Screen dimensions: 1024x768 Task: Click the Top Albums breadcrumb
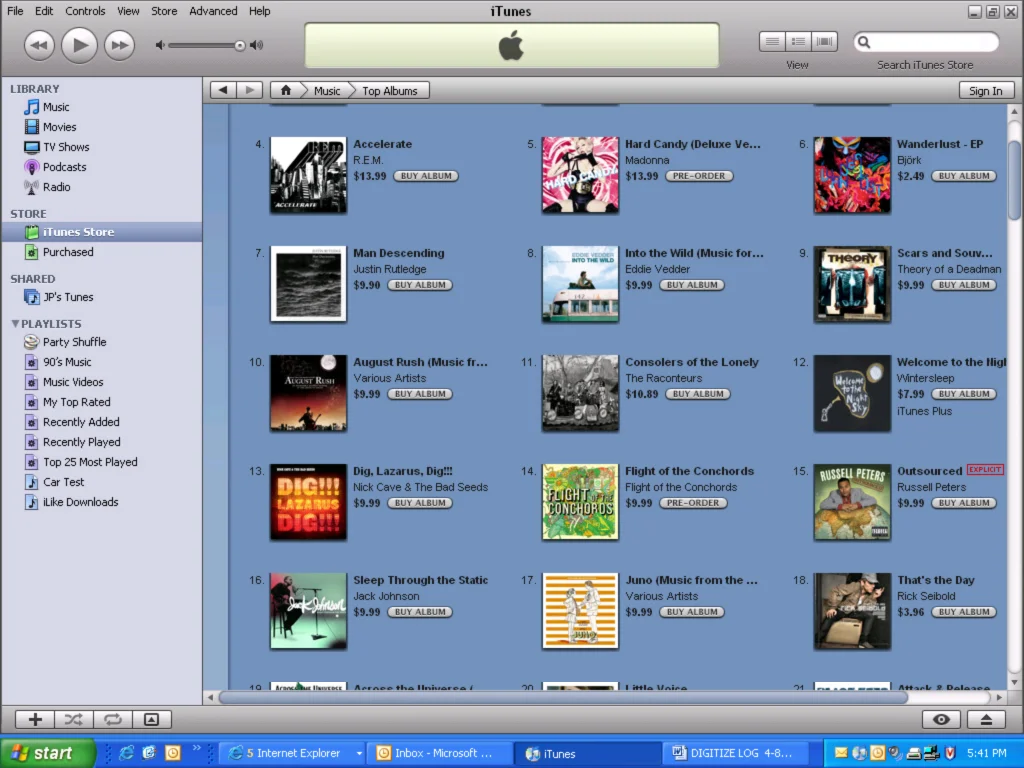(x=390, y=91)
